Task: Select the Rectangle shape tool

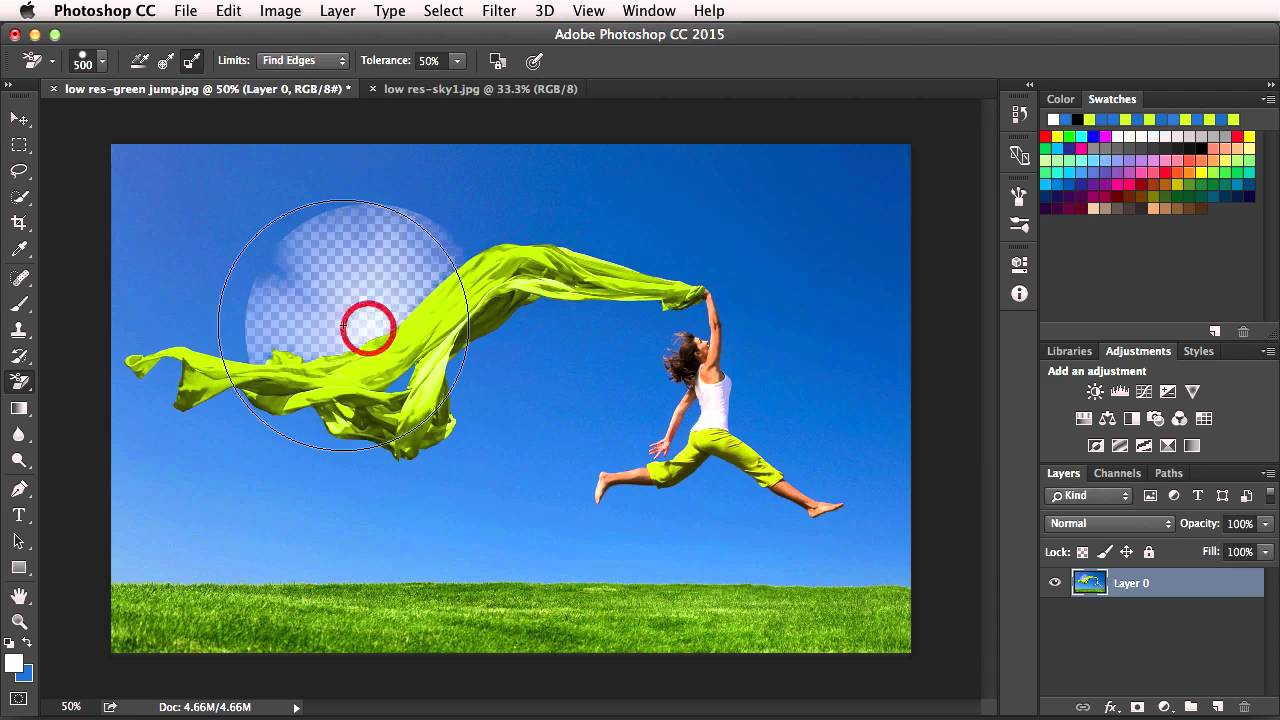Action: (19, 567)
